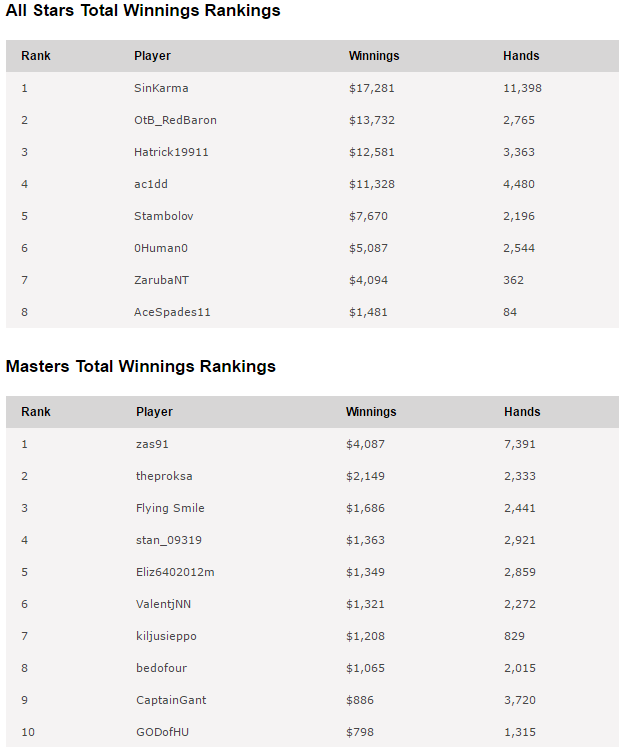Select Flying Smile player entry
The height and width of the screenshot is (747, 623).
pos(170,508)
